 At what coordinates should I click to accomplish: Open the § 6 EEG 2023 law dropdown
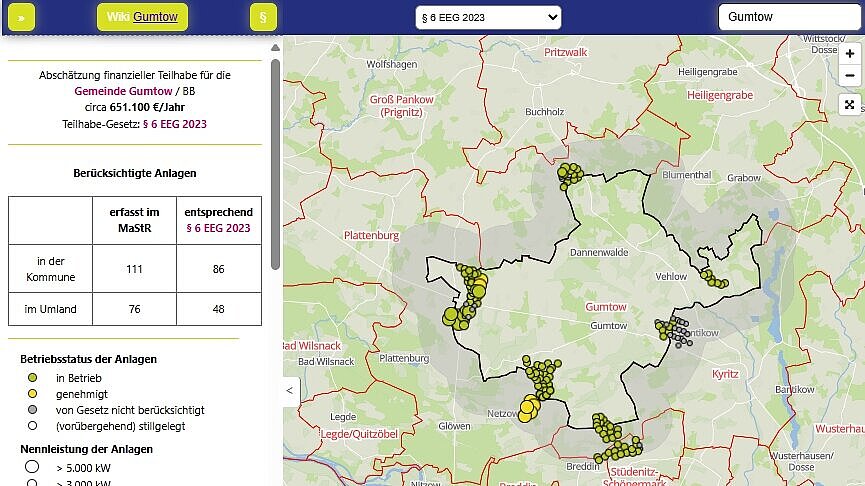pos(488,17)
